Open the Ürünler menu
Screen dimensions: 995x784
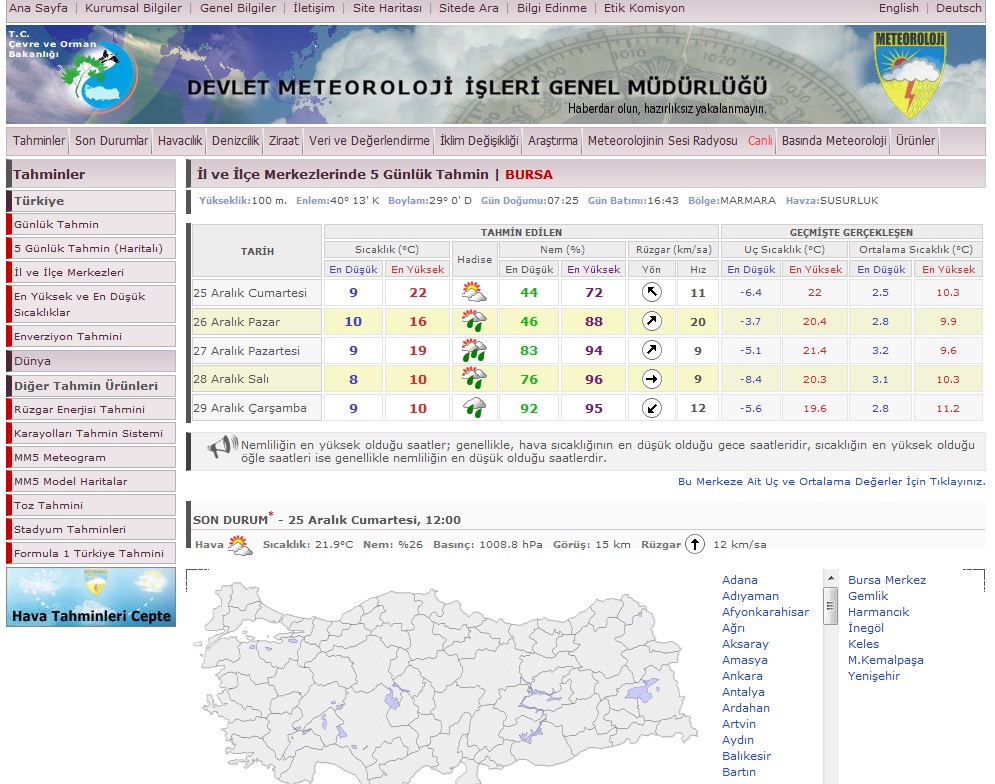pos(915,140)
